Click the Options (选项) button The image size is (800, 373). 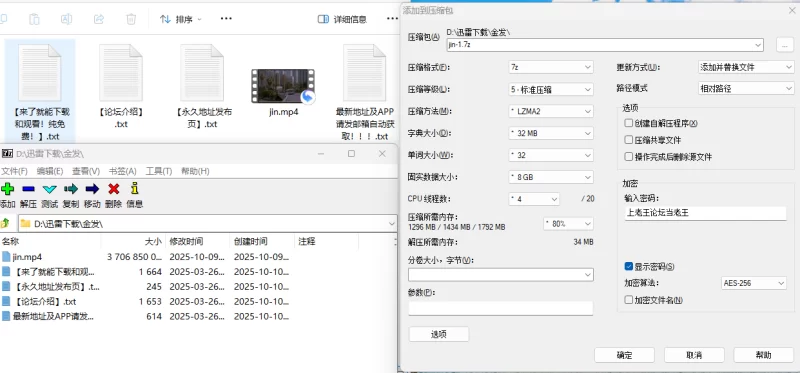(x=439, y=334)
